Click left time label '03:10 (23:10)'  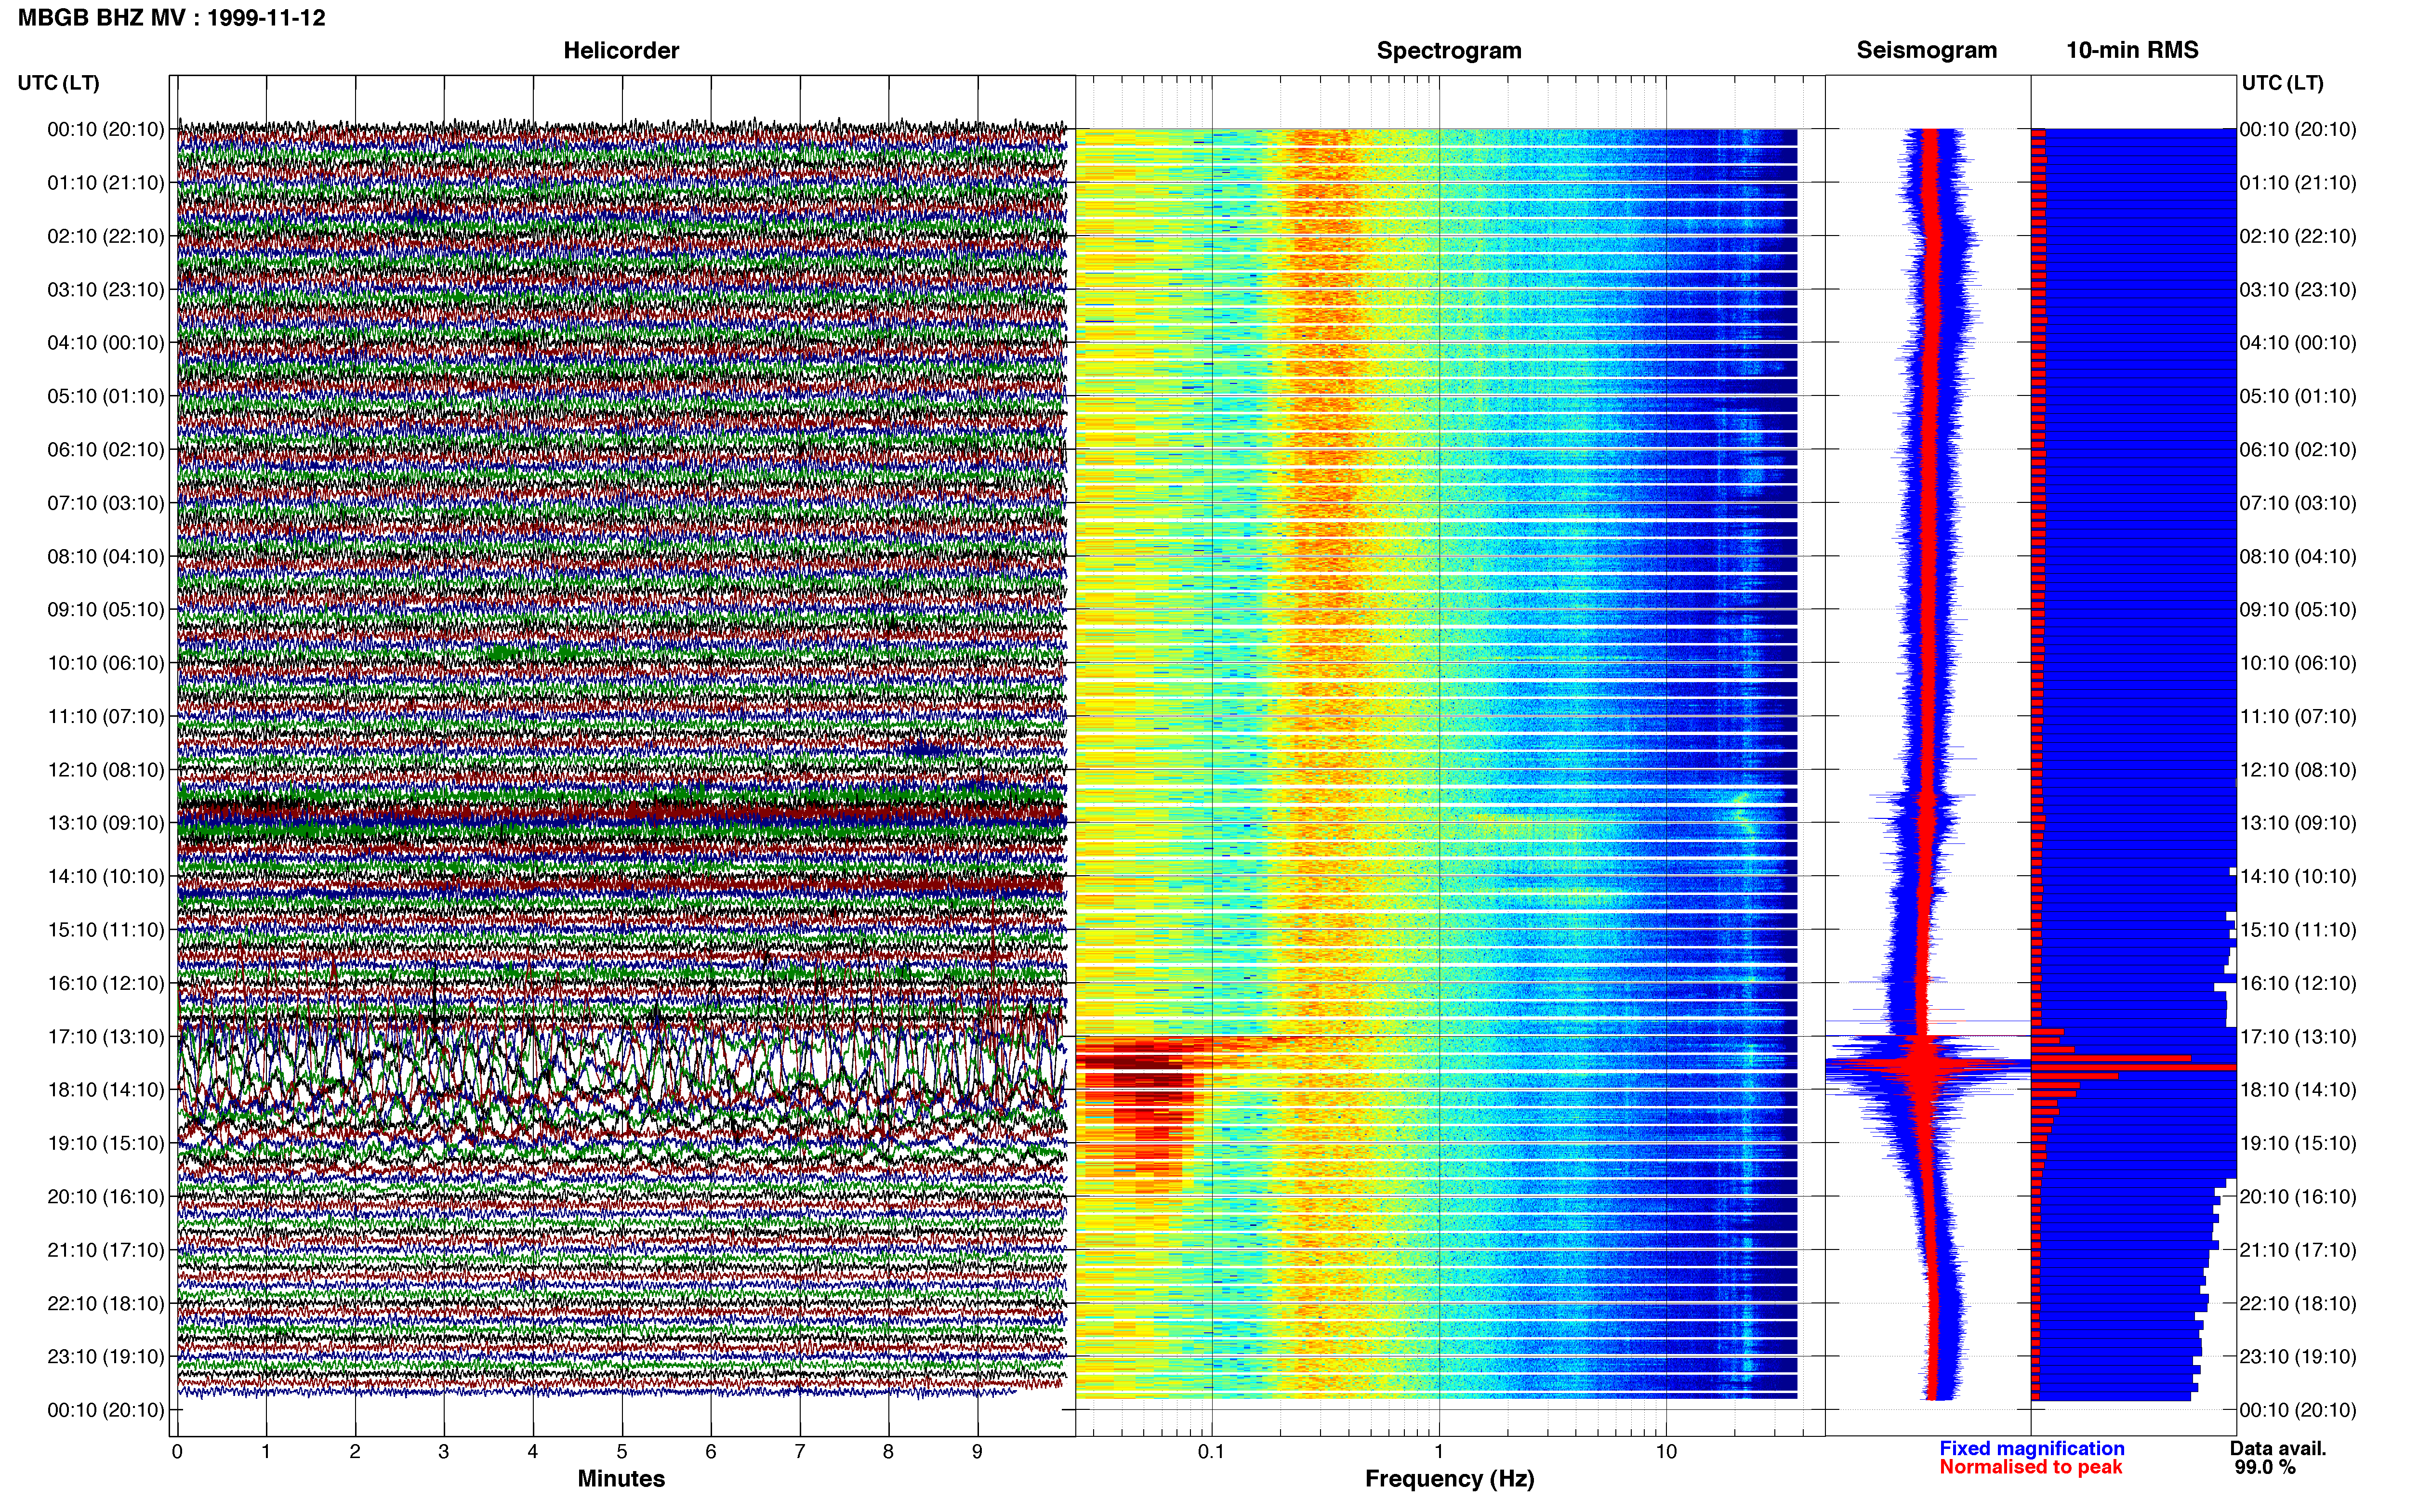tap(106, 289)
